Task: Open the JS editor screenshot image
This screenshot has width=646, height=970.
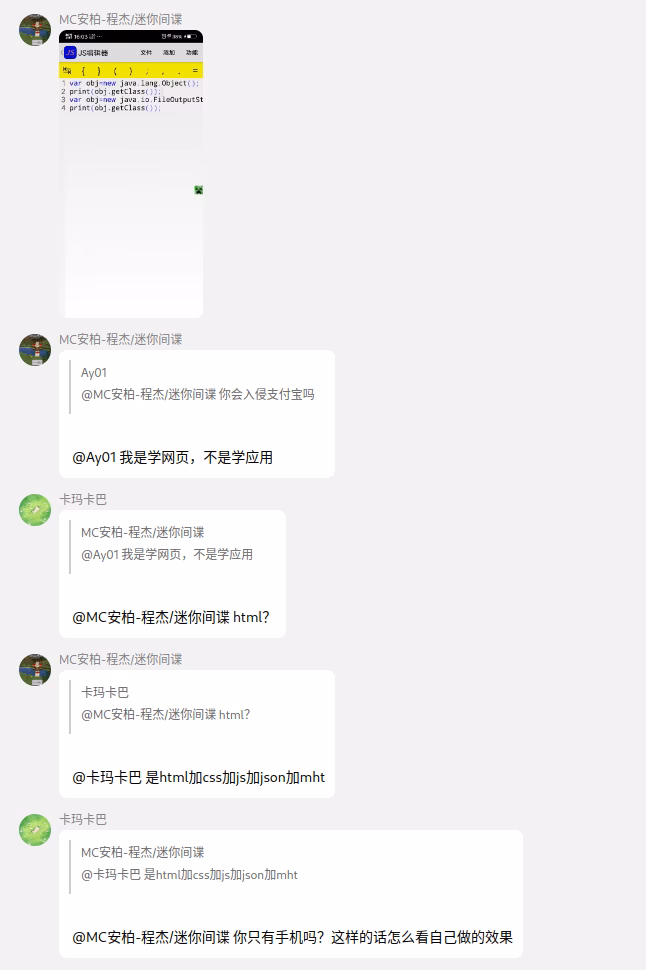Action: point(131,174)
